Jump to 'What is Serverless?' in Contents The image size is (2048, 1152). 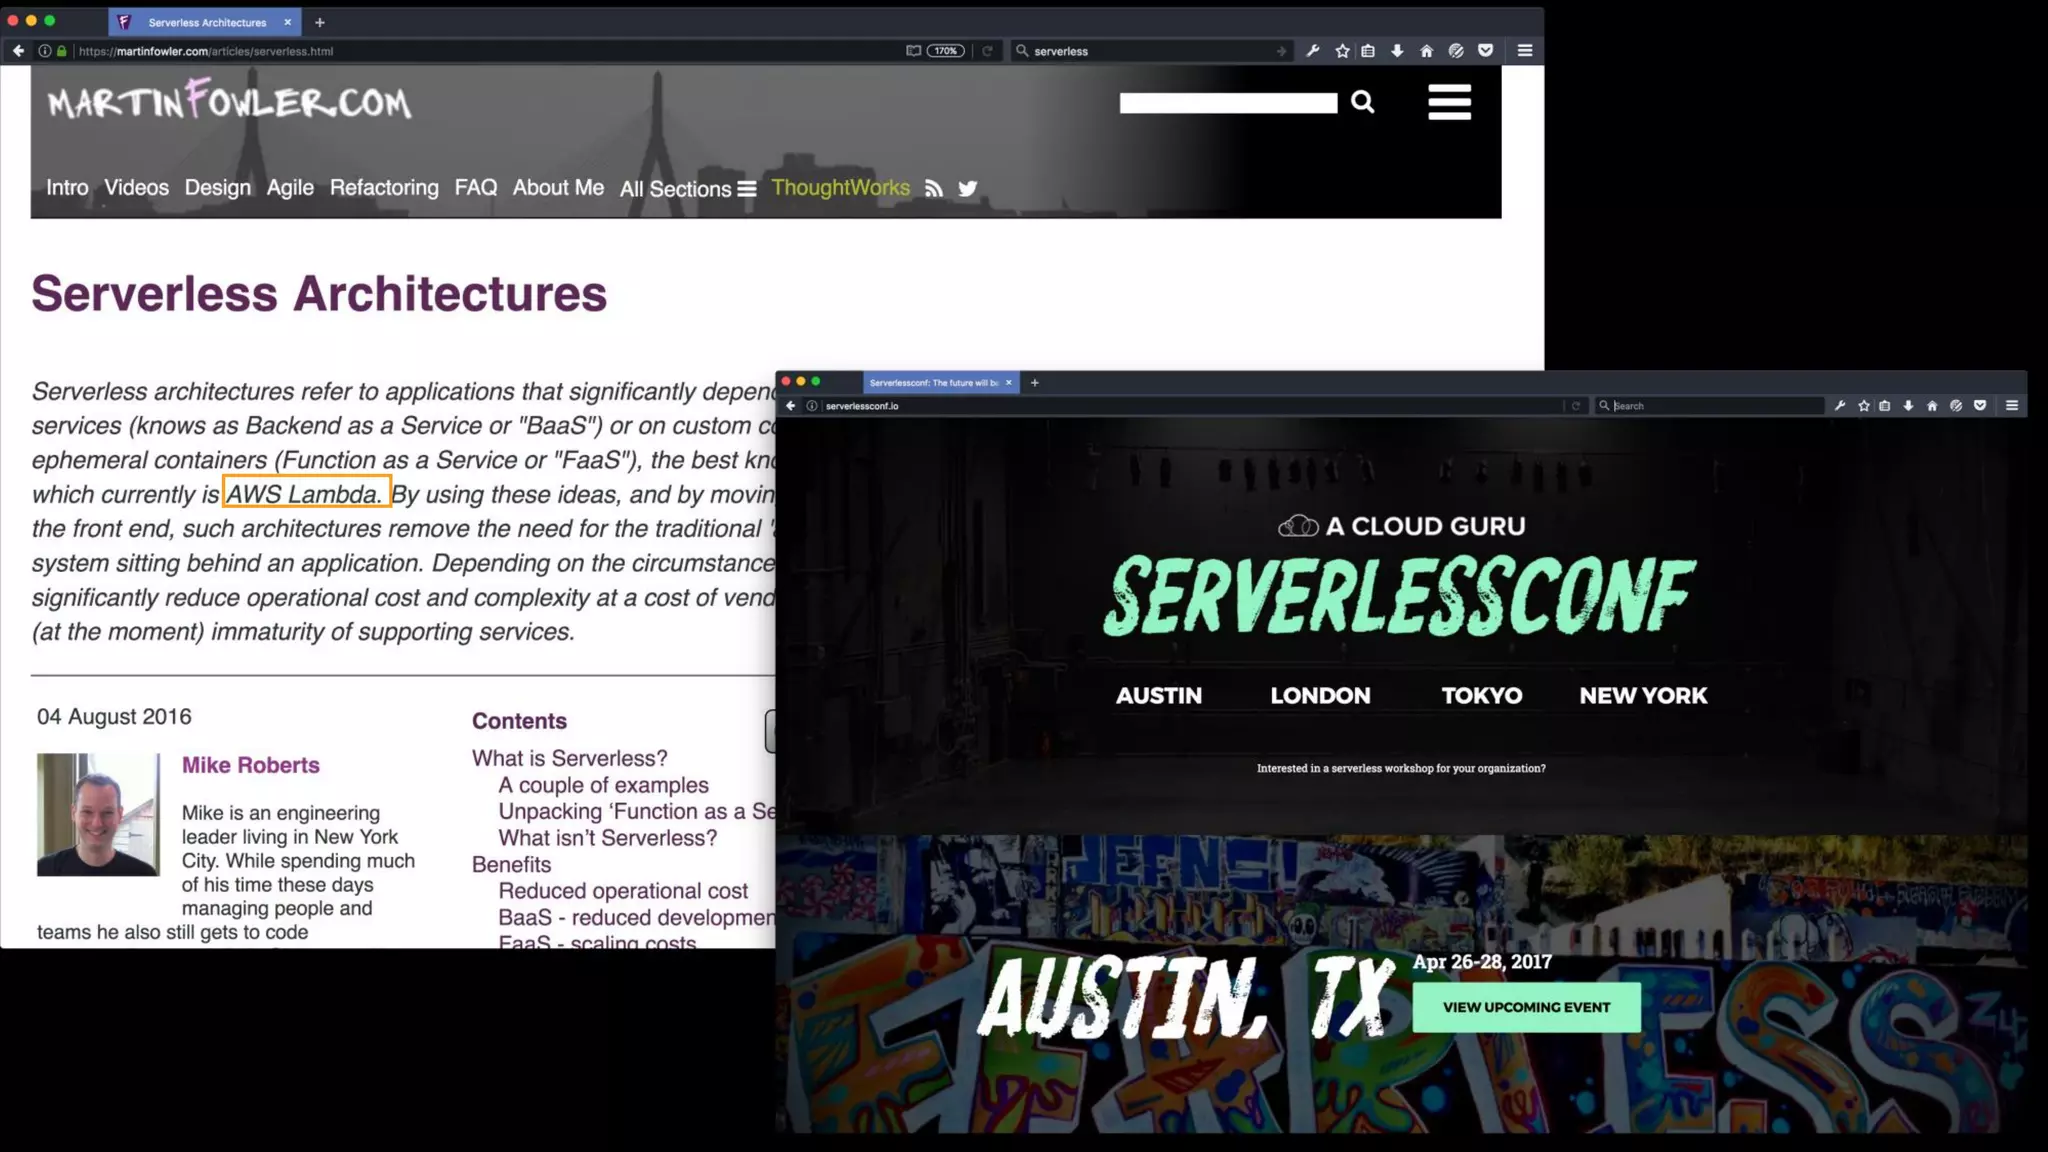click(x=569, y=759)
